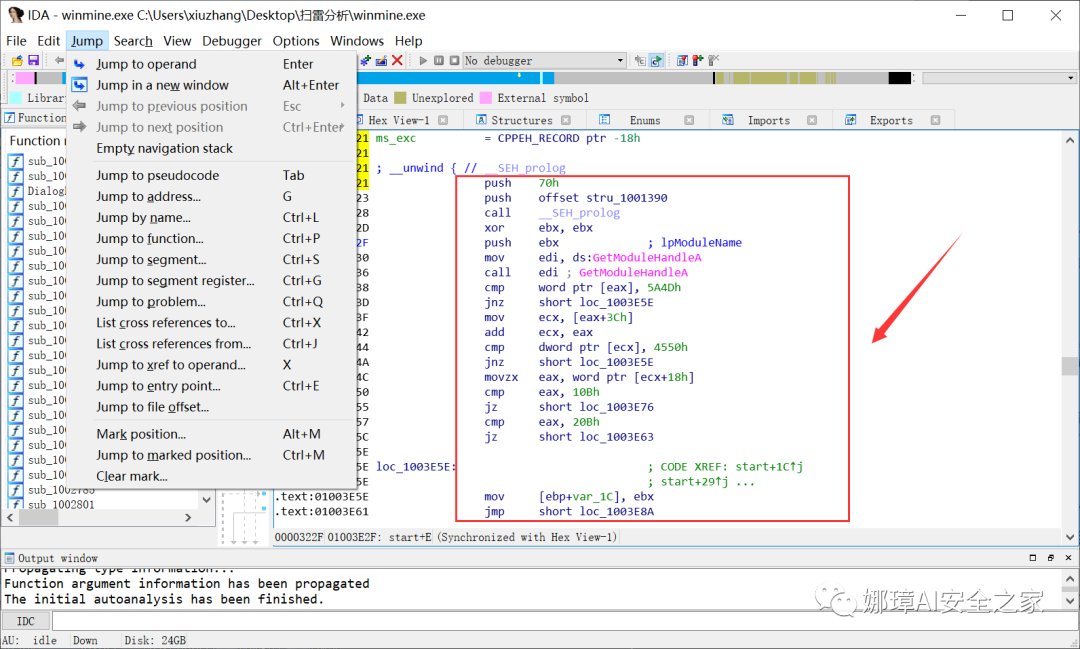Click the highlighted toolbar icon with the green arrow
This screenshot has height=649, width=1080.
656,61
